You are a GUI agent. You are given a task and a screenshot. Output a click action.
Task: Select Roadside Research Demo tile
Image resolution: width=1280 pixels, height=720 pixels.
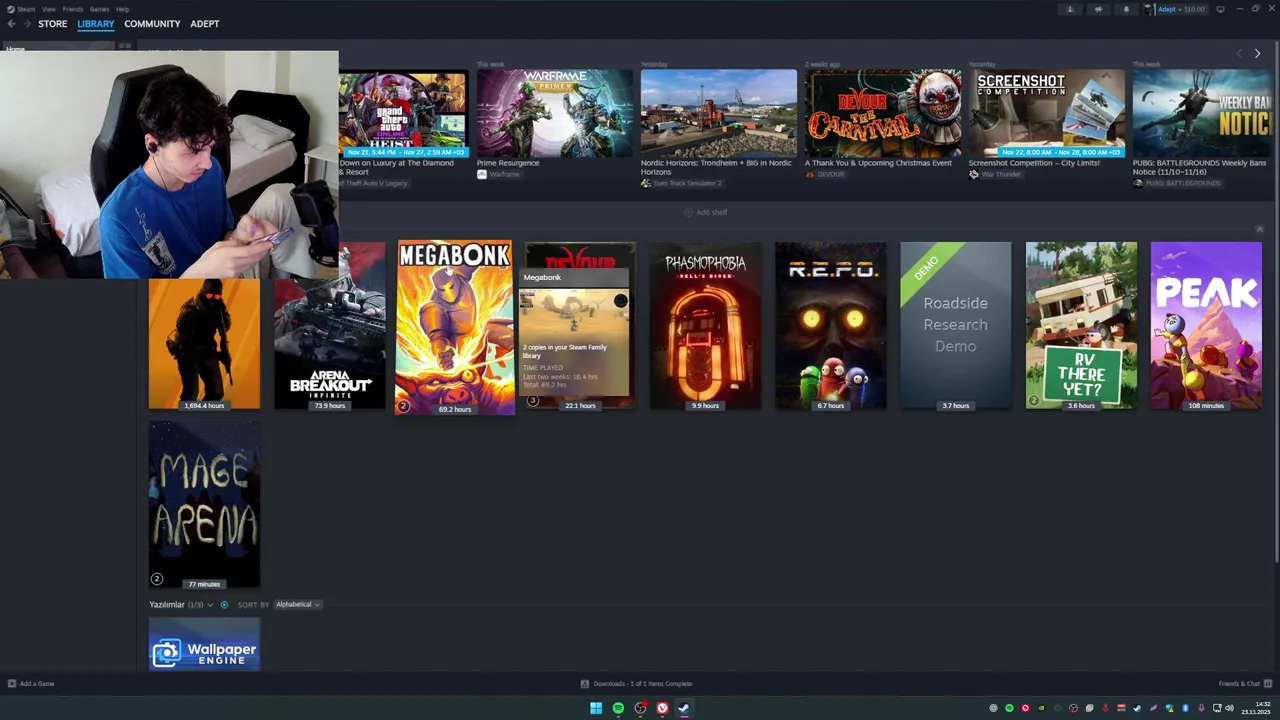click(955, 325)
